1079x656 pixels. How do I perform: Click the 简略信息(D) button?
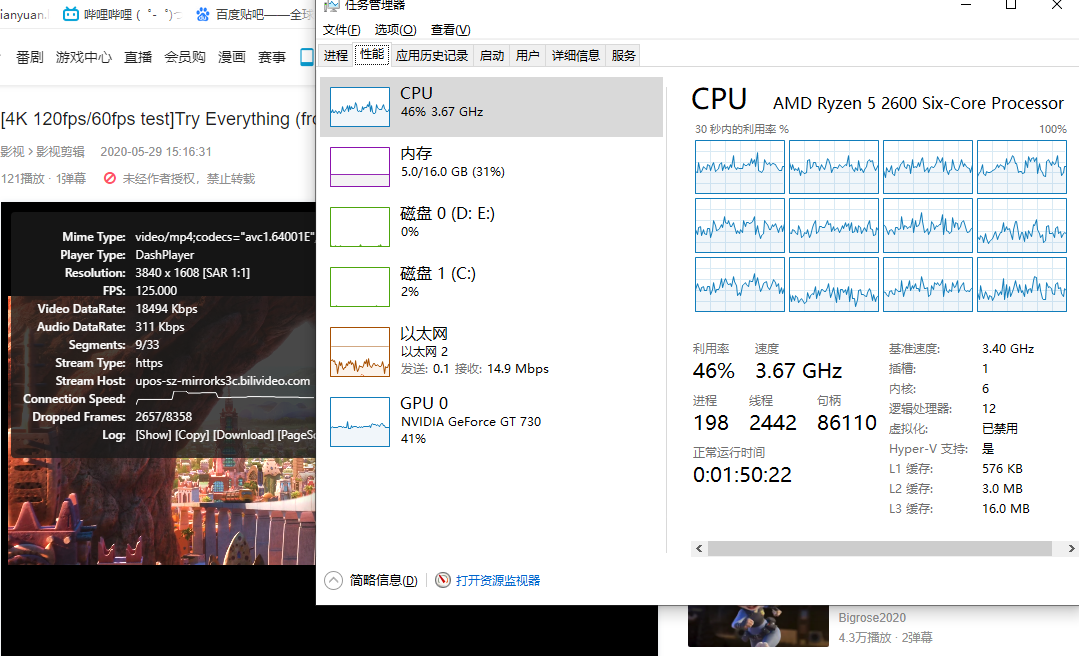pos(383,580)
